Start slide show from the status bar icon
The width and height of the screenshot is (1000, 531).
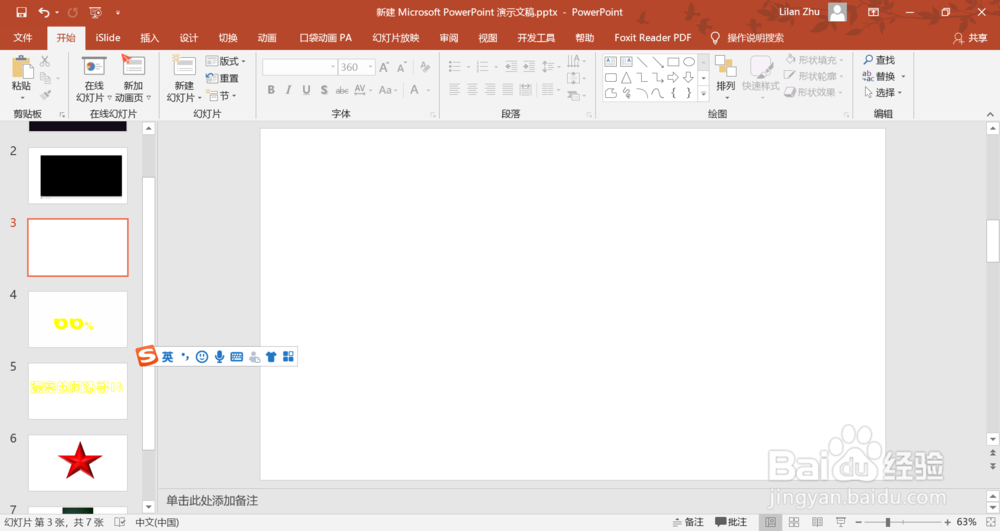click(x=841, y=522)
